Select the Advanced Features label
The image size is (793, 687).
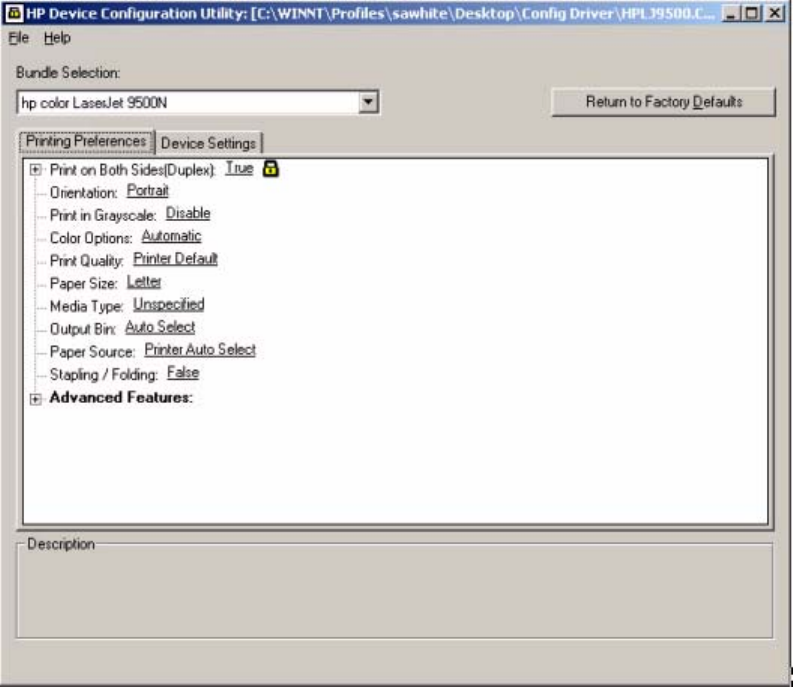[121, 398]
